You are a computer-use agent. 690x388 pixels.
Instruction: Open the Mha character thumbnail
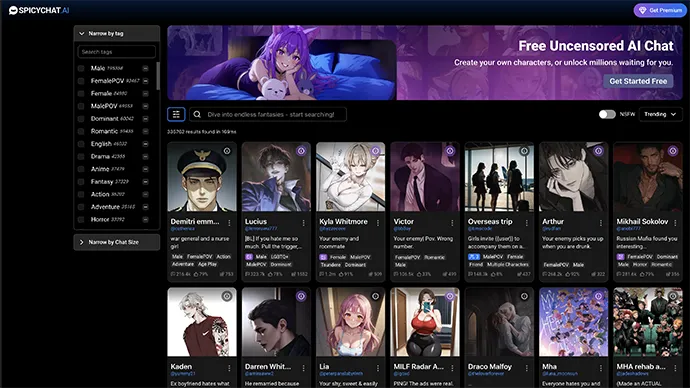pos(573,322)
